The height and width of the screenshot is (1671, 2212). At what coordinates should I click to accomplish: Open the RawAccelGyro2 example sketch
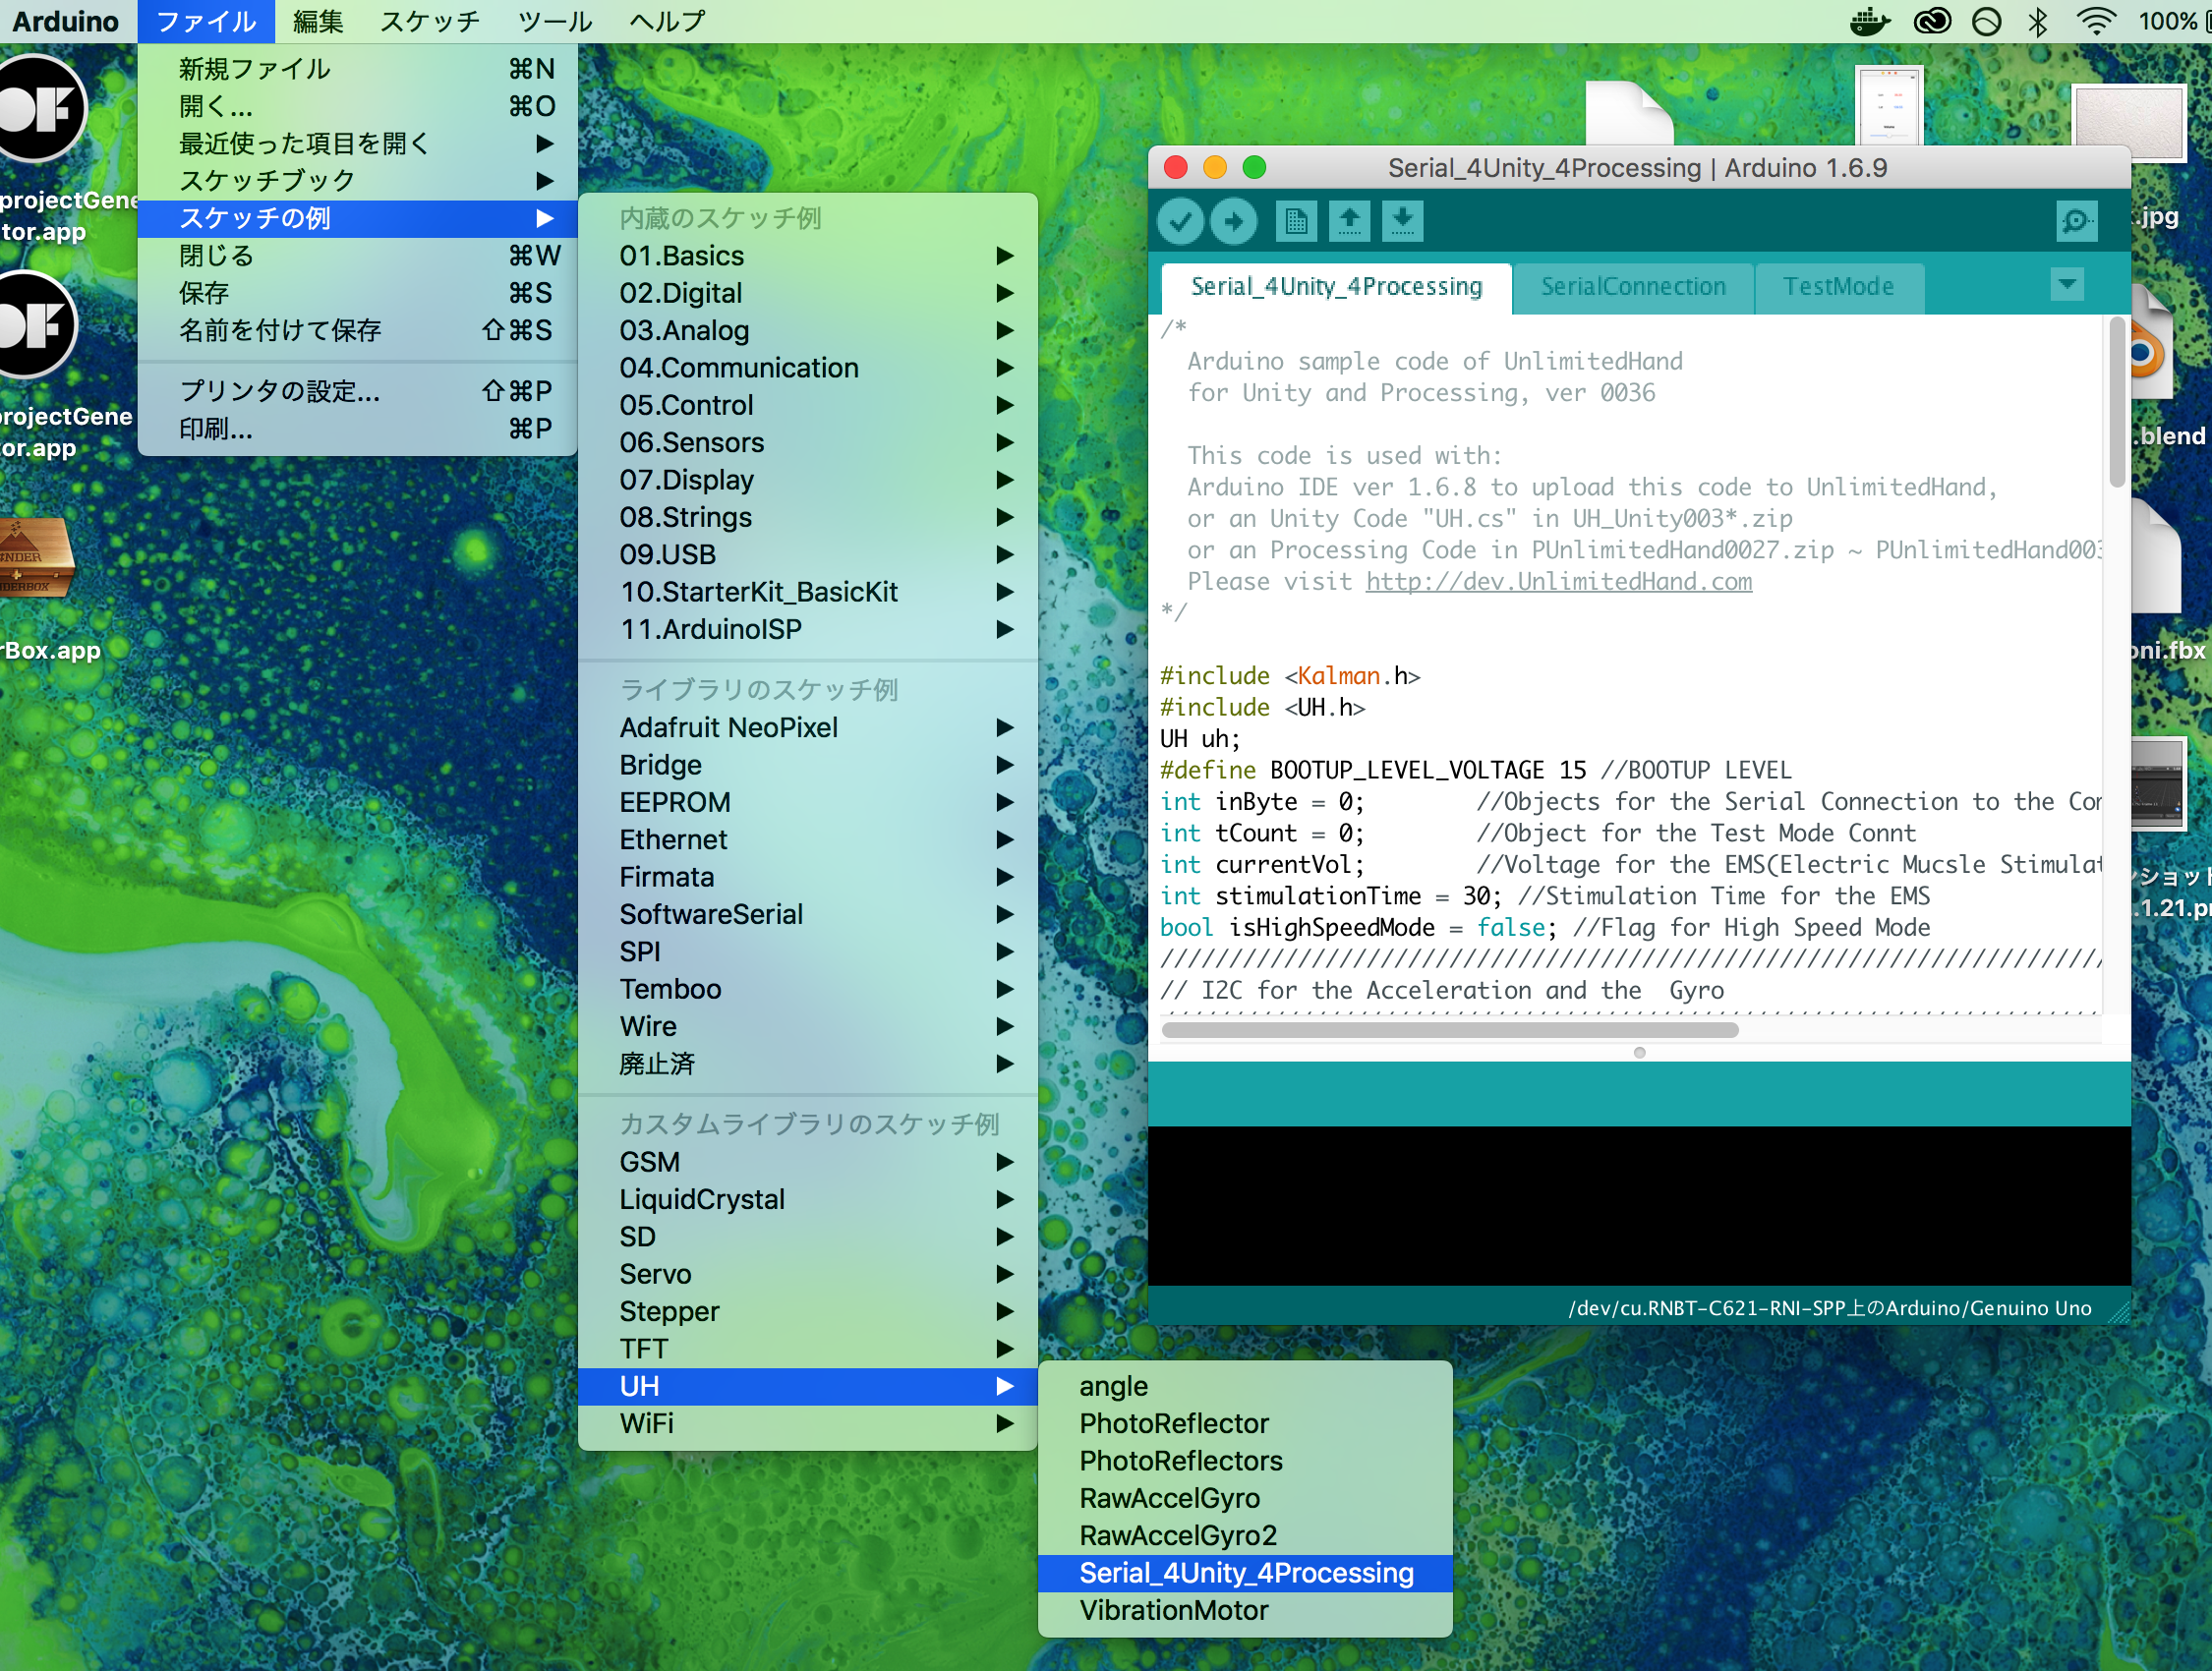(x=1245, y=1535)
